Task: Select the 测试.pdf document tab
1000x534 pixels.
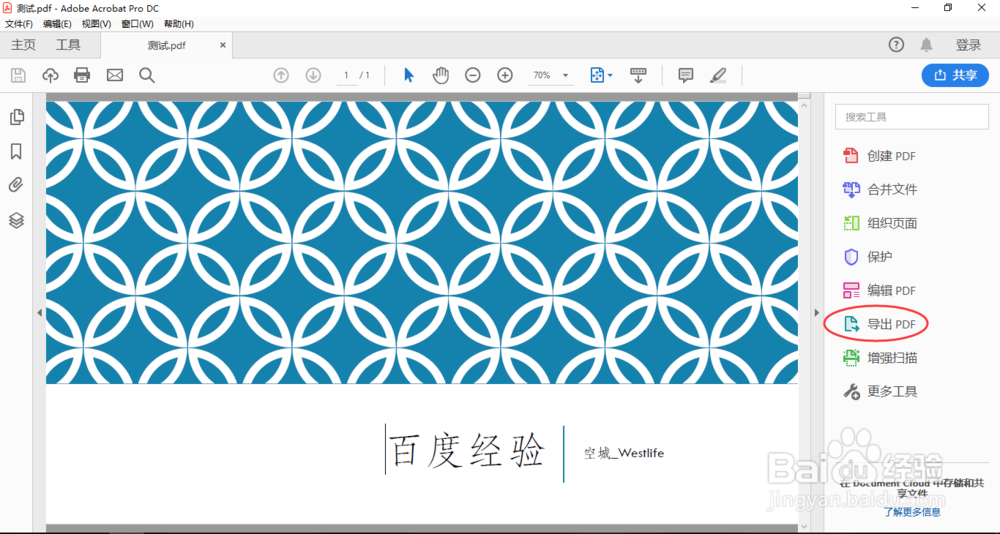Action: point(167,45)
